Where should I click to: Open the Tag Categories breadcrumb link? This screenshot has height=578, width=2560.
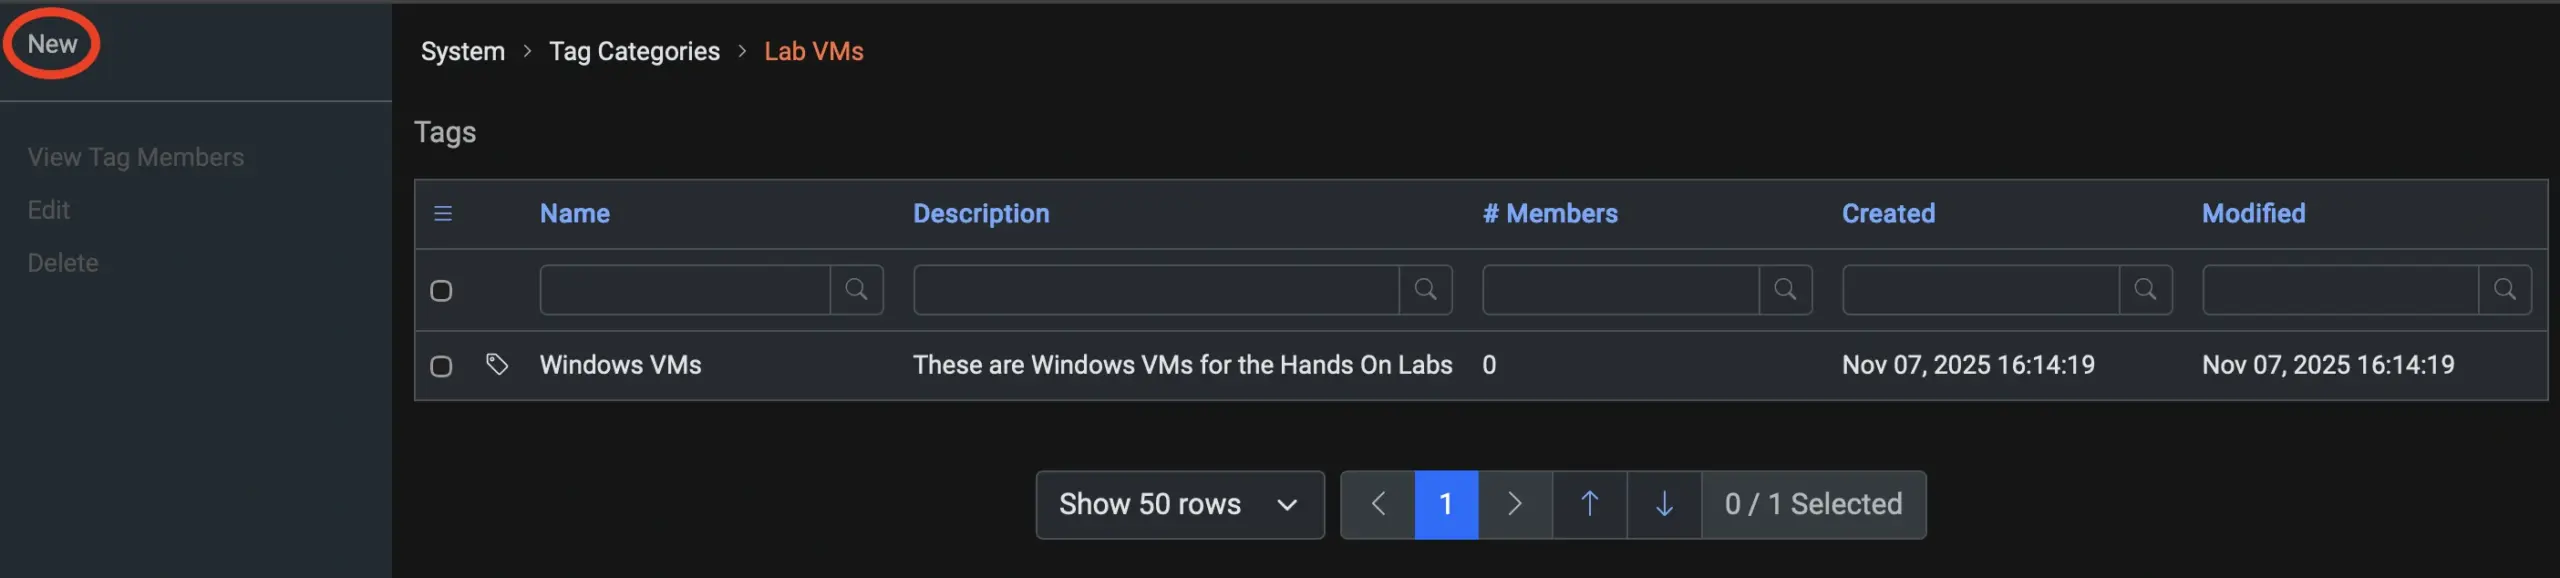(x=634, y=50)
